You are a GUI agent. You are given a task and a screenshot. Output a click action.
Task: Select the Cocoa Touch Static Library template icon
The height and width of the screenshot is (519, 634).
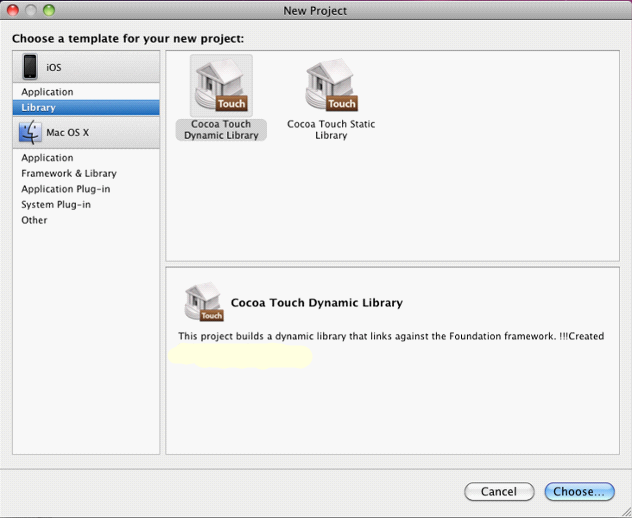331,85
